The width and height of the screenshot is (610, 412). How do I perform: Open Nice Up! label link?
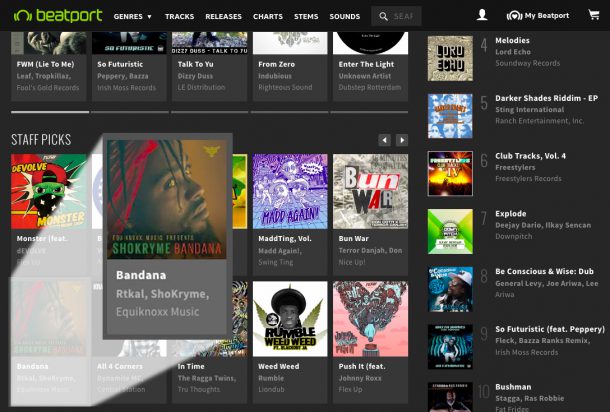coord(352,262)
